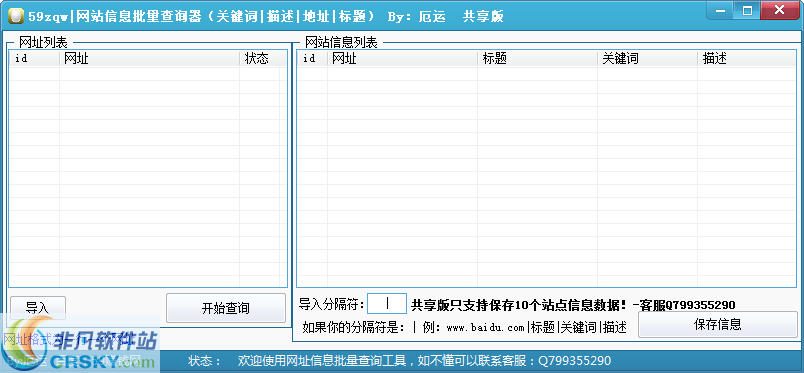The image size is (804, 373).
Task: Click the 状态 welcome message in status bar
Action: [425, 361]
